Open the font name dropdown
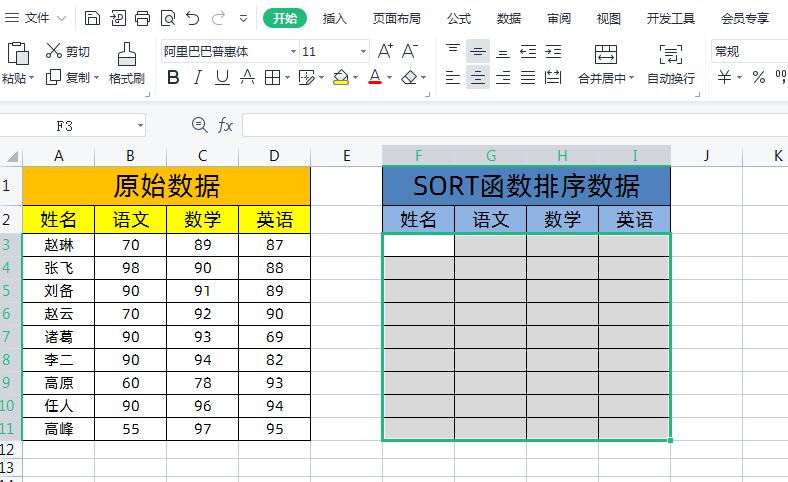 (293, 51)
